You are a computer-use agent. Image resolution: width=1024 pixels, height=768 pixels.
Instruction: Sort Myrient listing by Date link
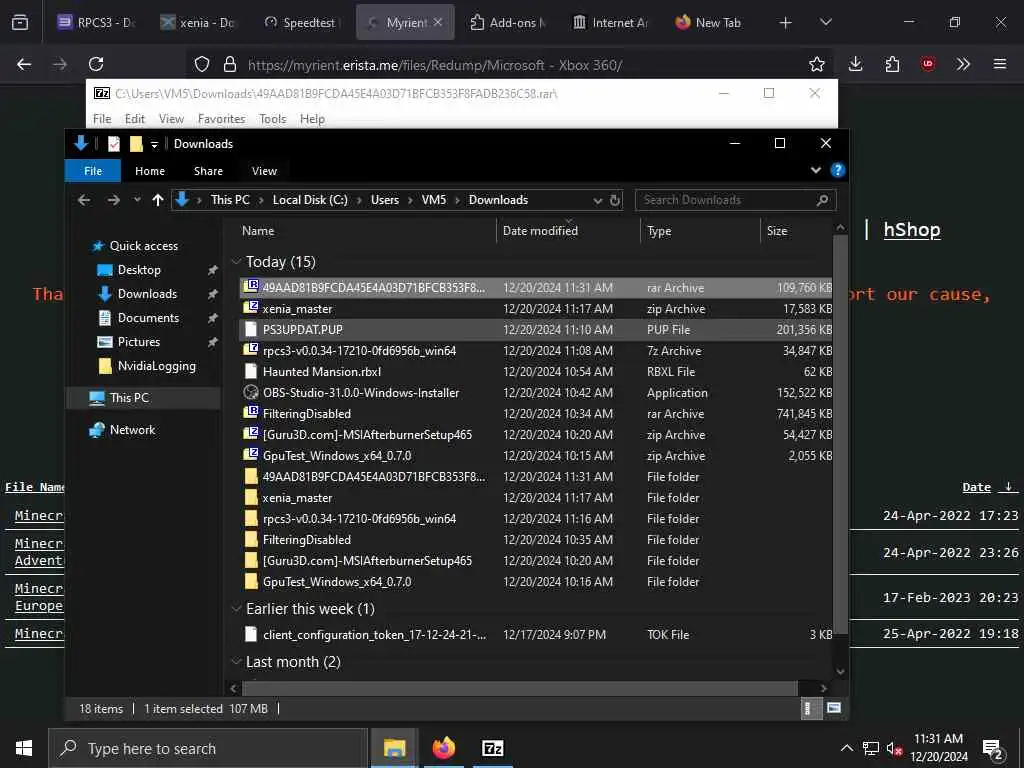pyautogui.click(x=976, y=487)
